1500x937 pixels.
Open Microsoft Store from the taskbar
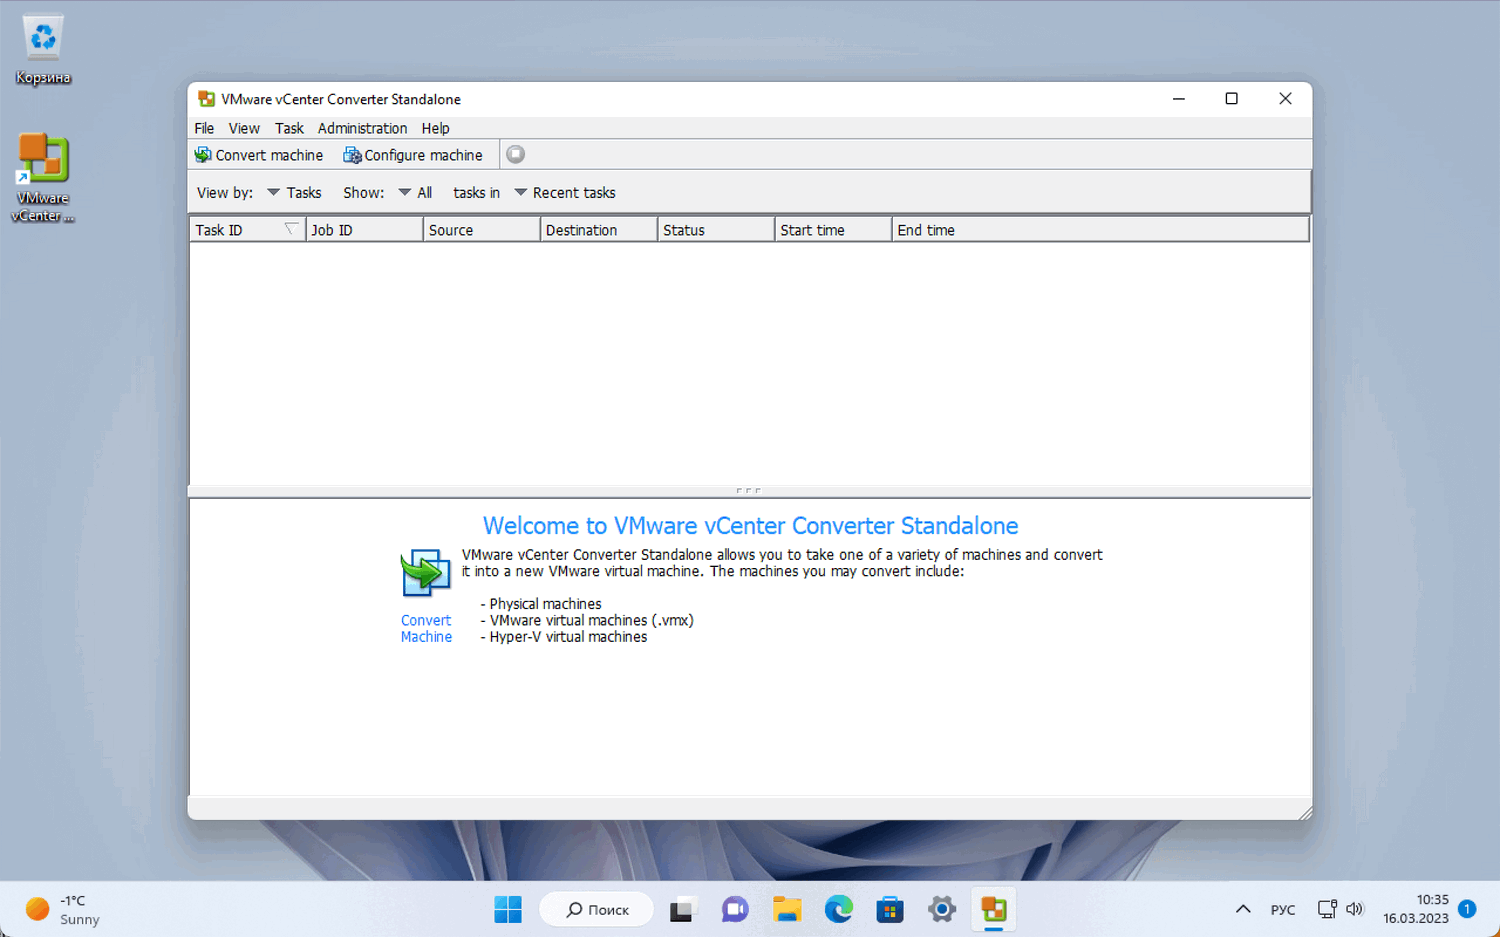[890, 909]
